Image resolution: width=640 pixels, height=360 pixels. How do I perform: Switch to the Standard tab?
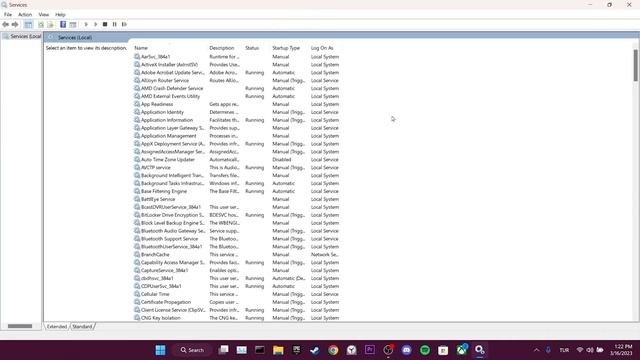tap(82, 327)
